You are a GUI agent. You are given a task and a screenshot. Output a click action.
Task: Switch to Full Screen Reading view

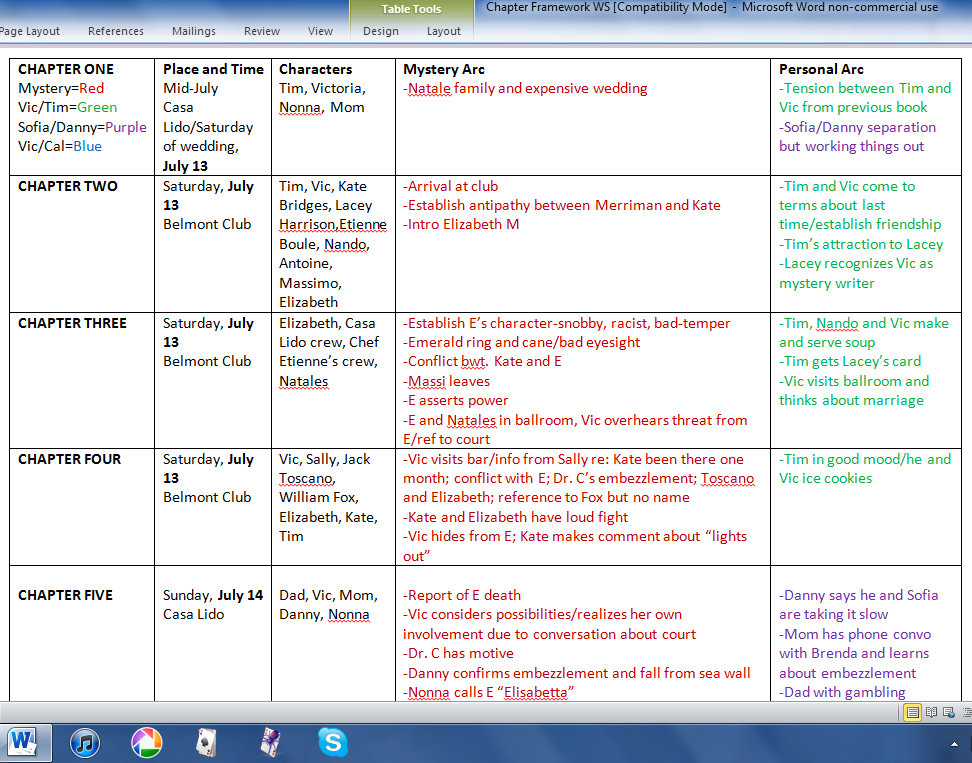[x=931, y=712]
